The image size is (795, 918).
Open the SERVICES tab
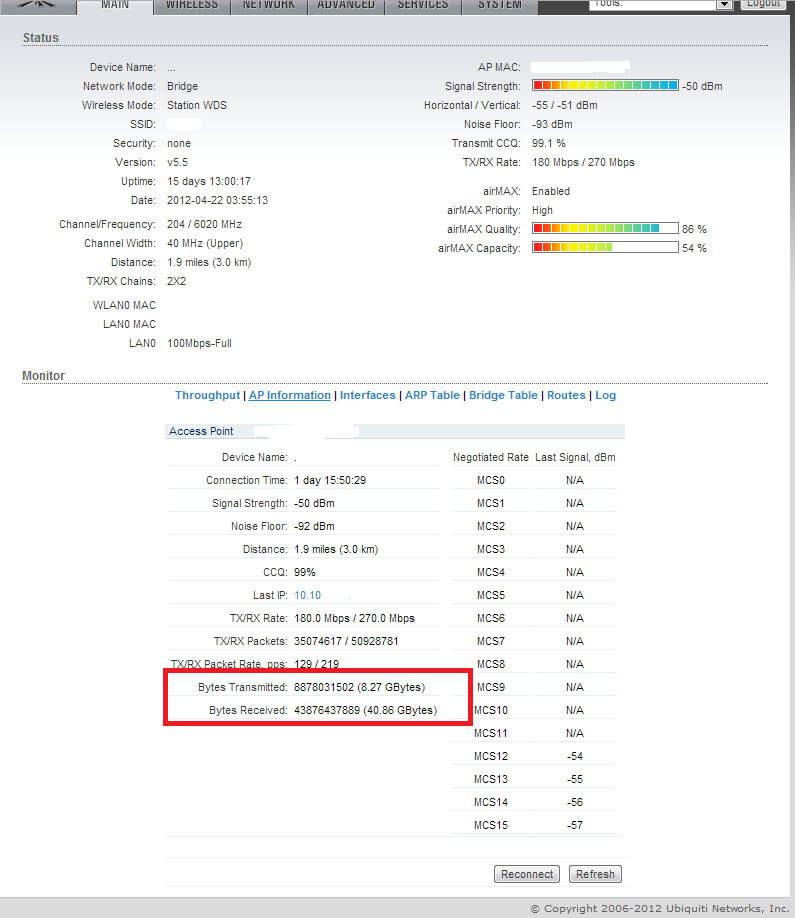coord(423,6)
